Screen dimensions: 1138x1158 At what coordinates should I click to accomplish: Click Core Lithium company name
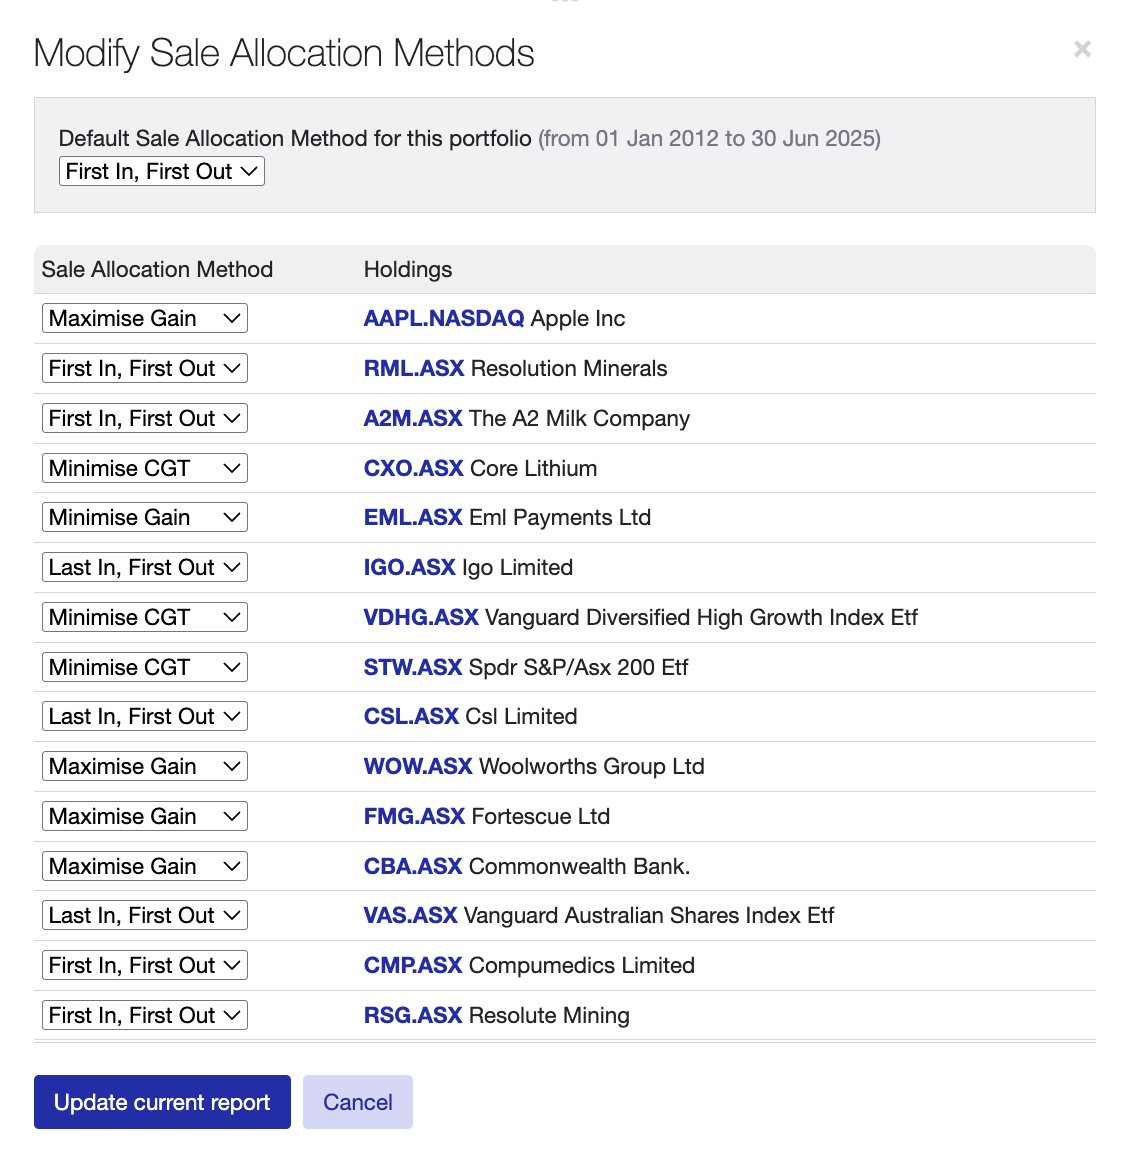click(533, 468)
